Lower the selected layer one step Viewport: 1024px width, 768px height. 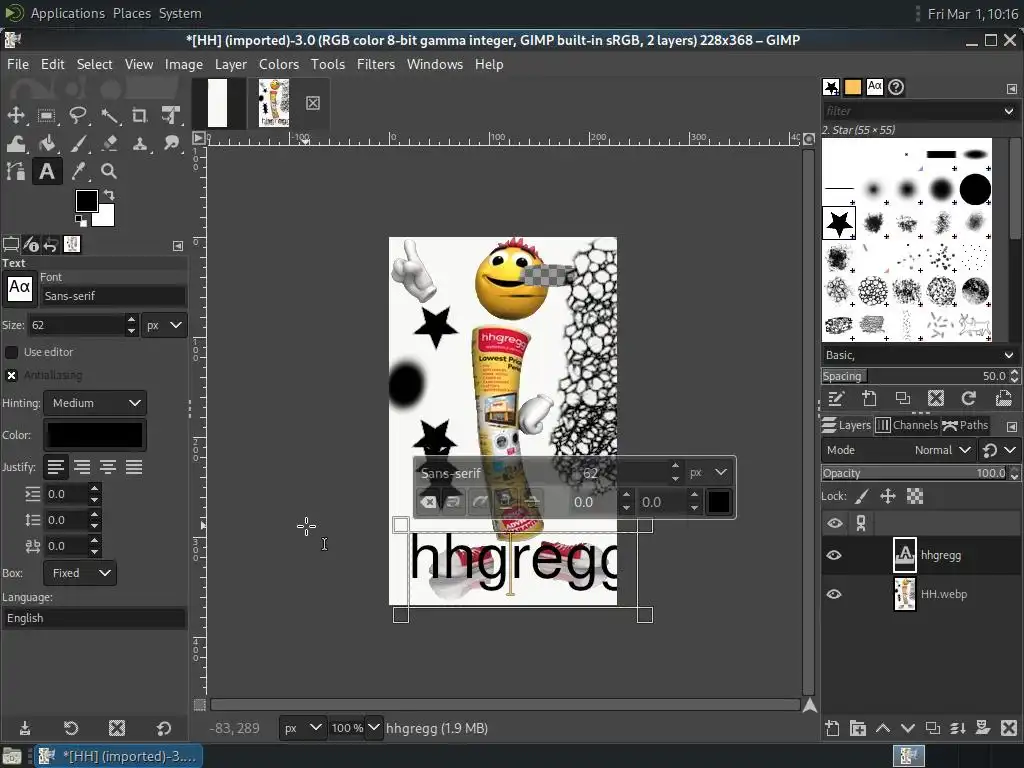pyautogui.click(x=908, y=728)
